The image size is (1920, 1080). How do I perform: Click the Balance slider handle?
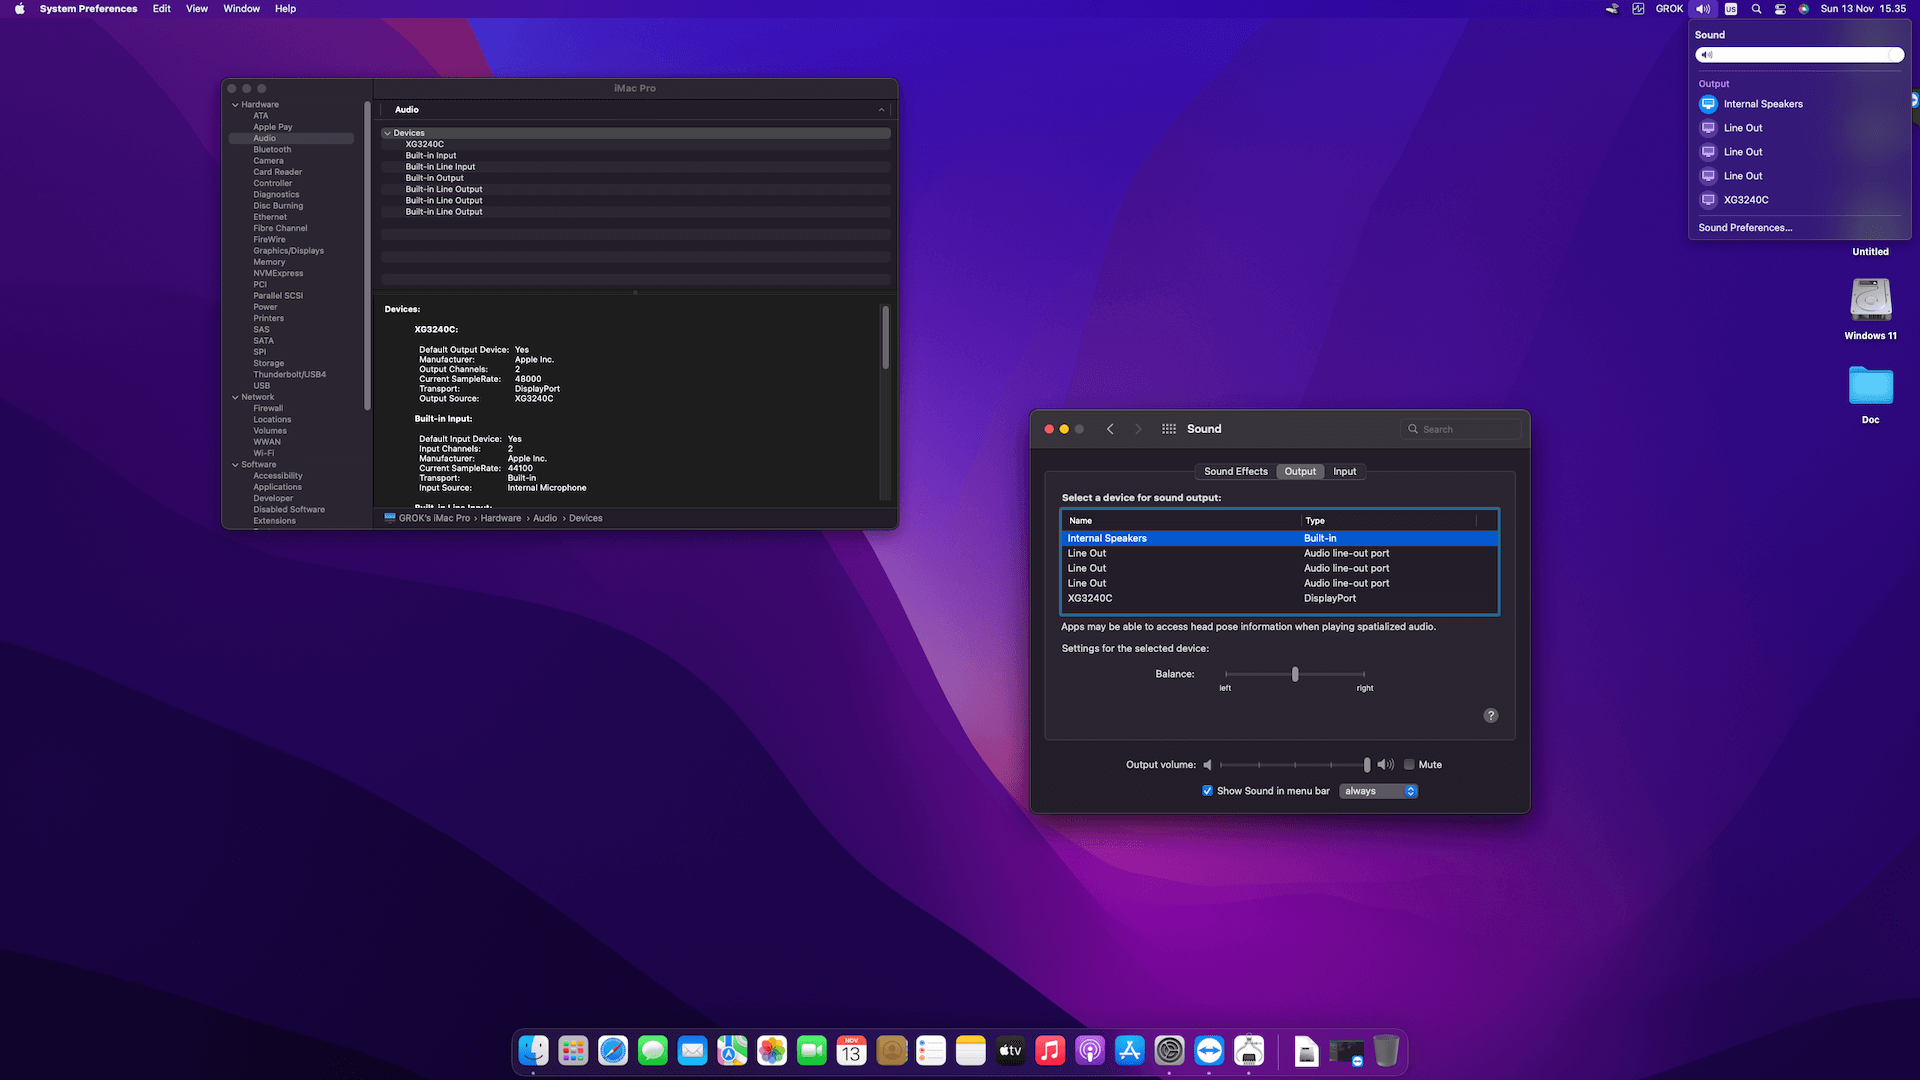(1294, 674)
